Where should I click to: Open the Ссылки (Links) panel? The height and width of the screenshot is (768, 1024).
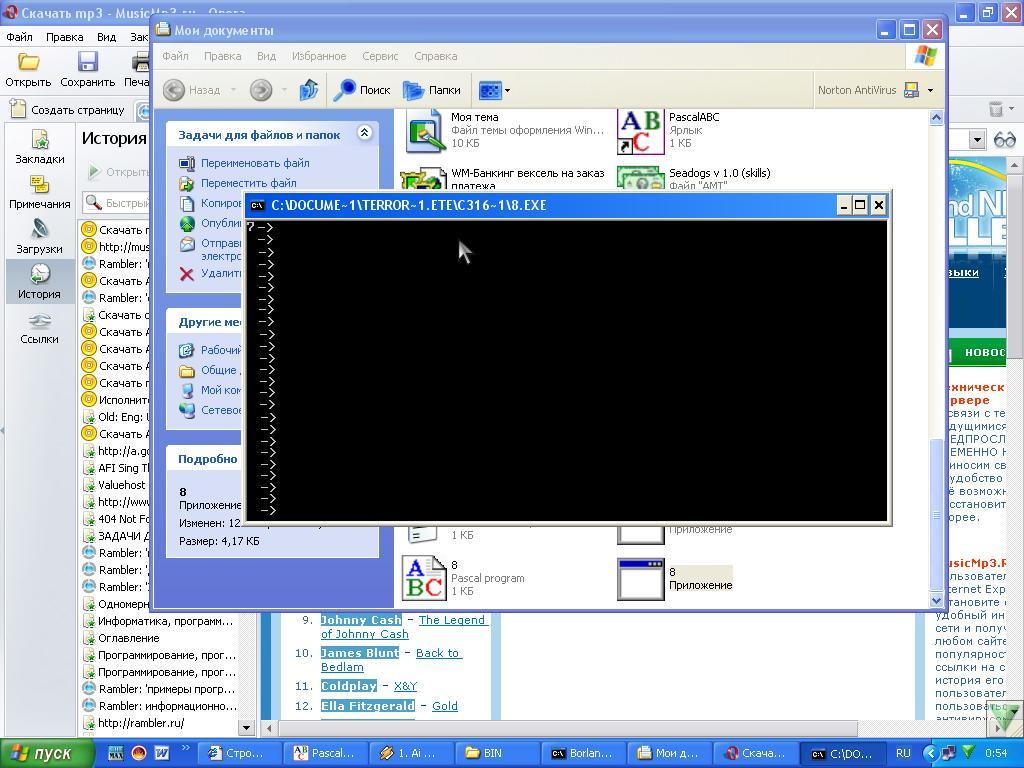(40, 327)
